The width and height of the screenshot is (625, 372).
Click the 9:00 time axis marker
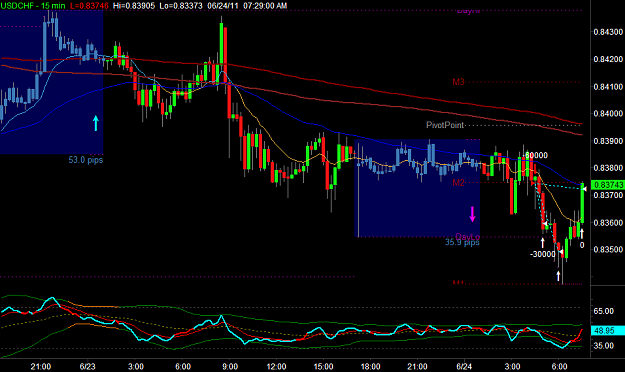coord(230,366)
